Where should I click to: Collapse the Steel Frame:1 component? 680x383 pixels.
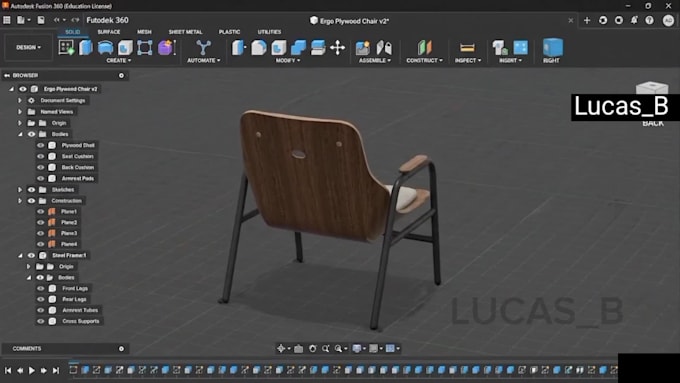click(x=20, y=255)
